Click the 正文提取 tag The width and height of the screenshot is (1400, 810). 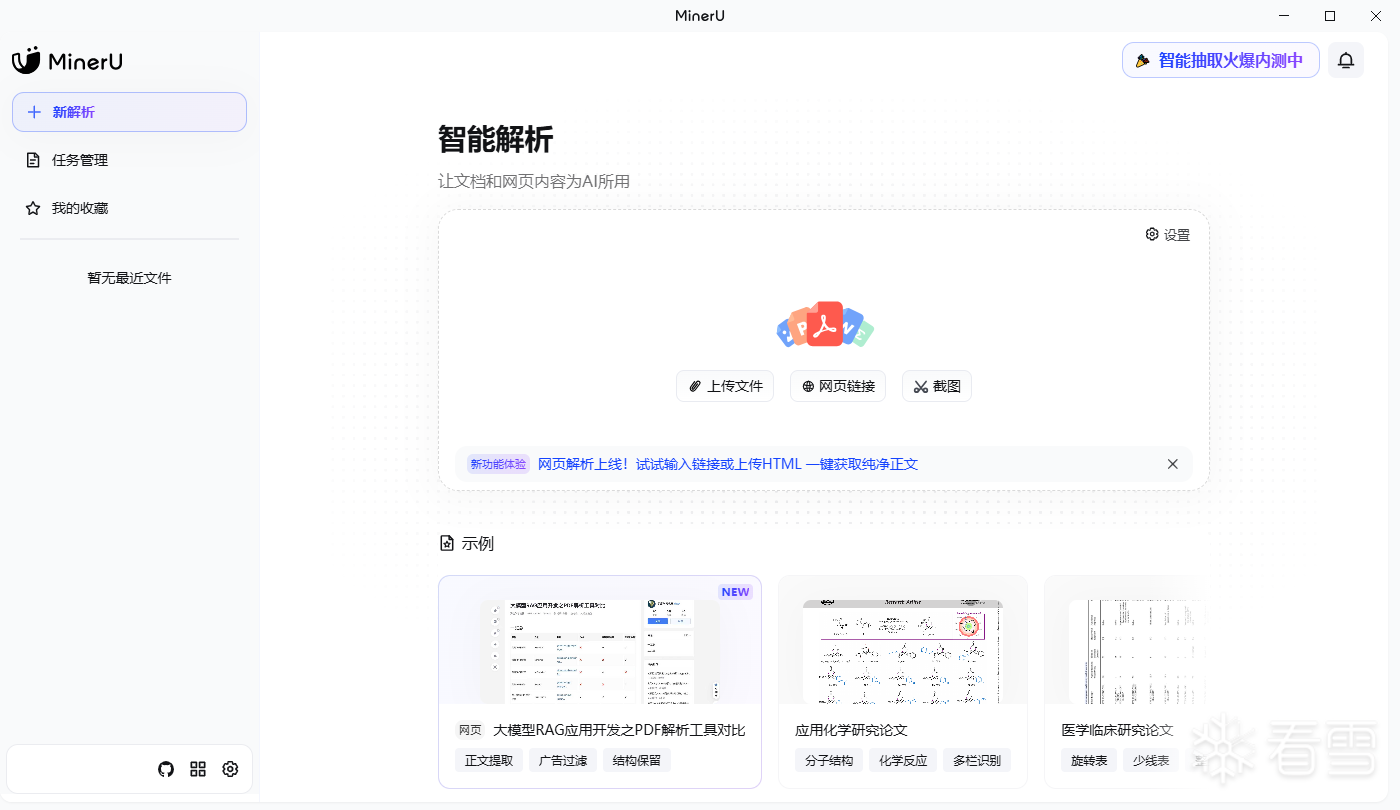489,760
